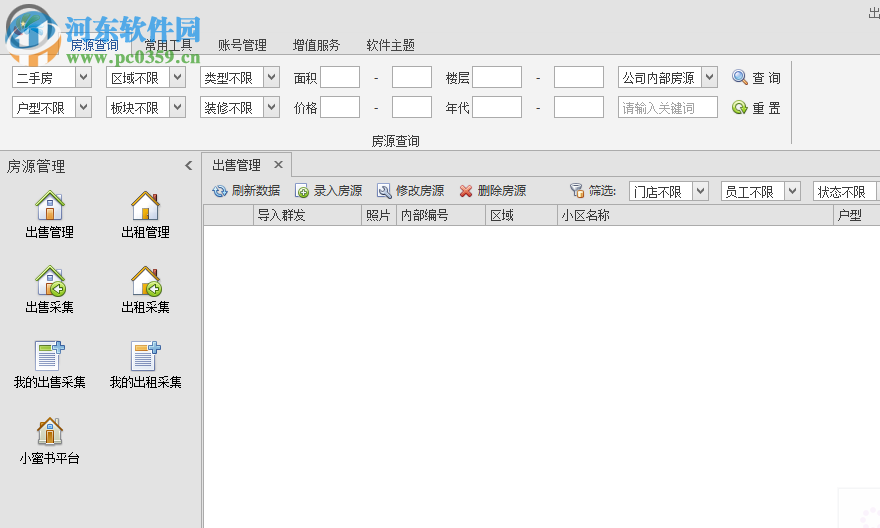The image size is (880, 528).
Task: Click the 重置 button text
Action: click(x=767, y=108)
